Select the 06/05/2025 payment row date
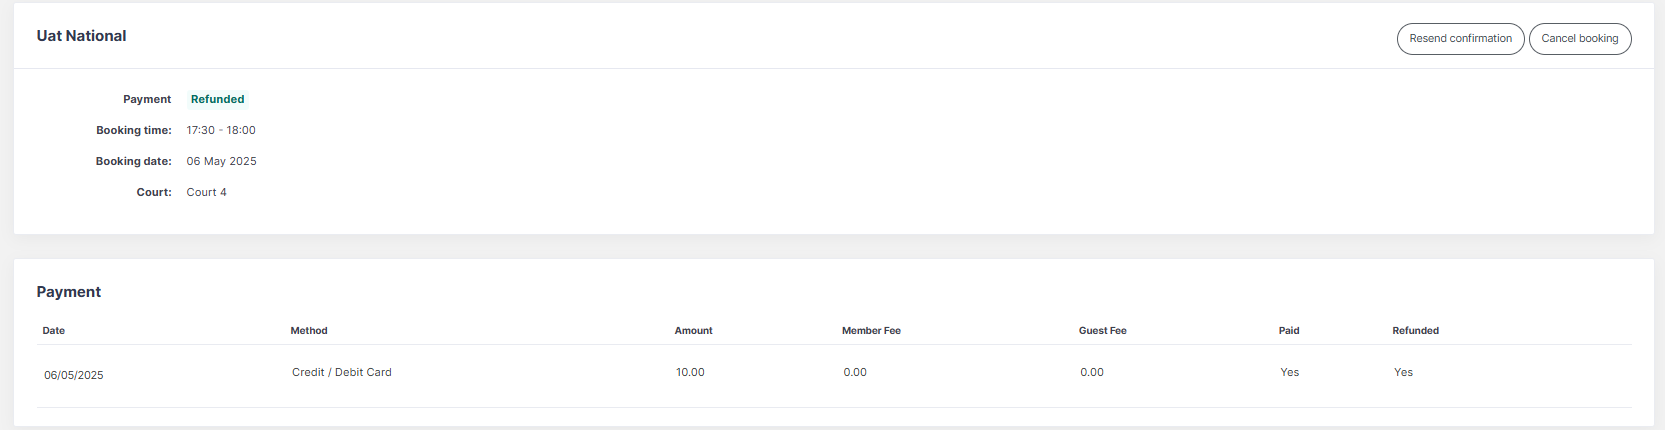Viewport: 1665px width, 430px height. coord(74,375)
